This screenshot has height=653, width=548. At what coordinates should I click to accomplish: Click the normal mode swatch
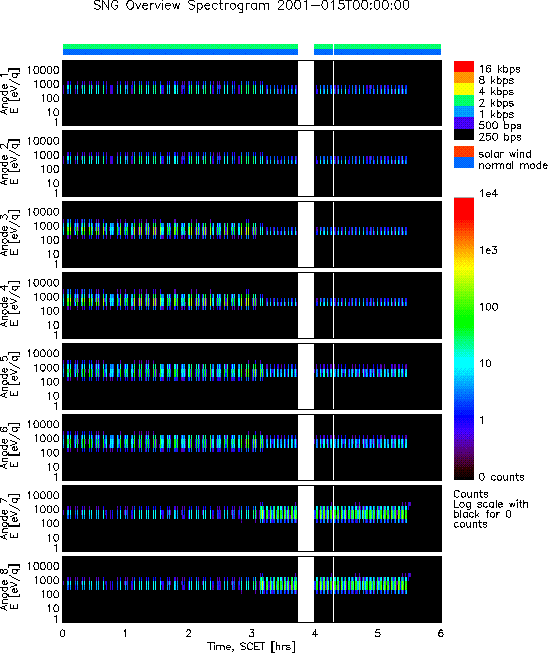pos(464,163)
